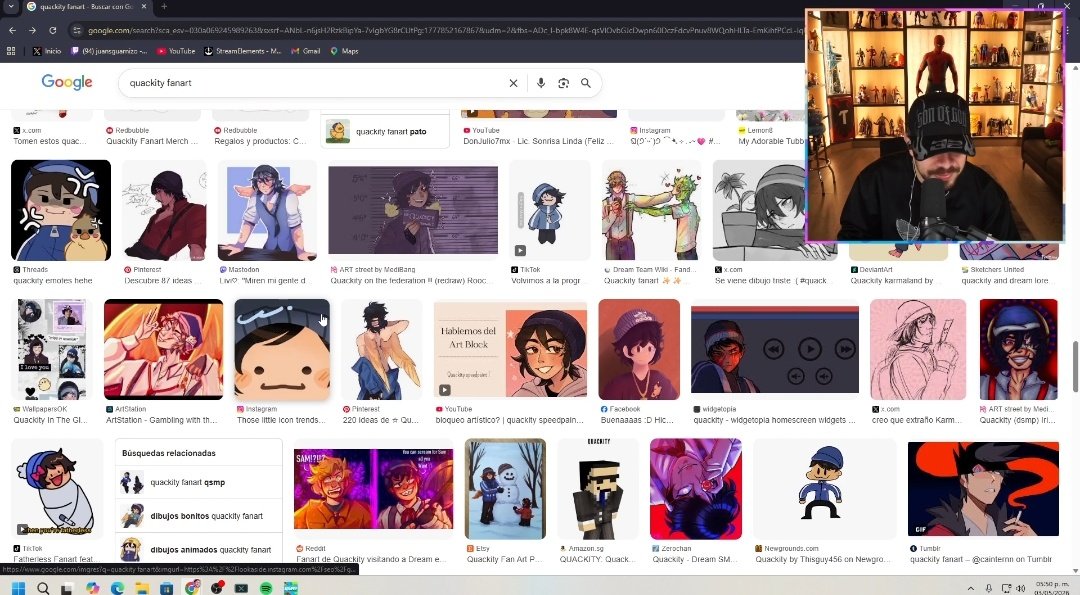This screenshot has width=1080, height=595.
Task: Open the YouTube 'bloqueo artístico?' speedpaint image
Action: point(510,349)
